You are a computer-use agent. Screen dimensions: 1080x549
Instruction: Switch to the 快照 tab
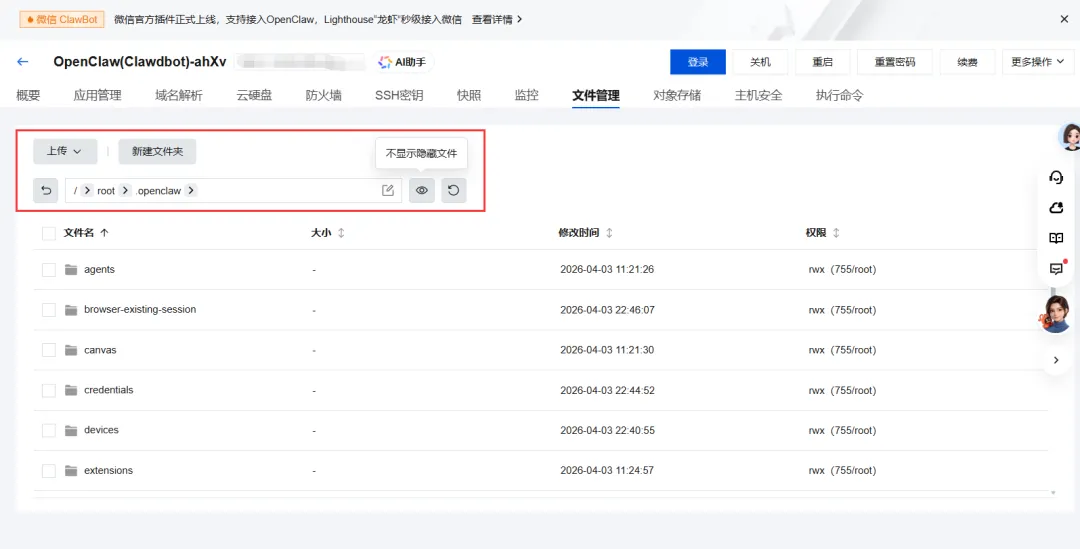coord(469,95)
